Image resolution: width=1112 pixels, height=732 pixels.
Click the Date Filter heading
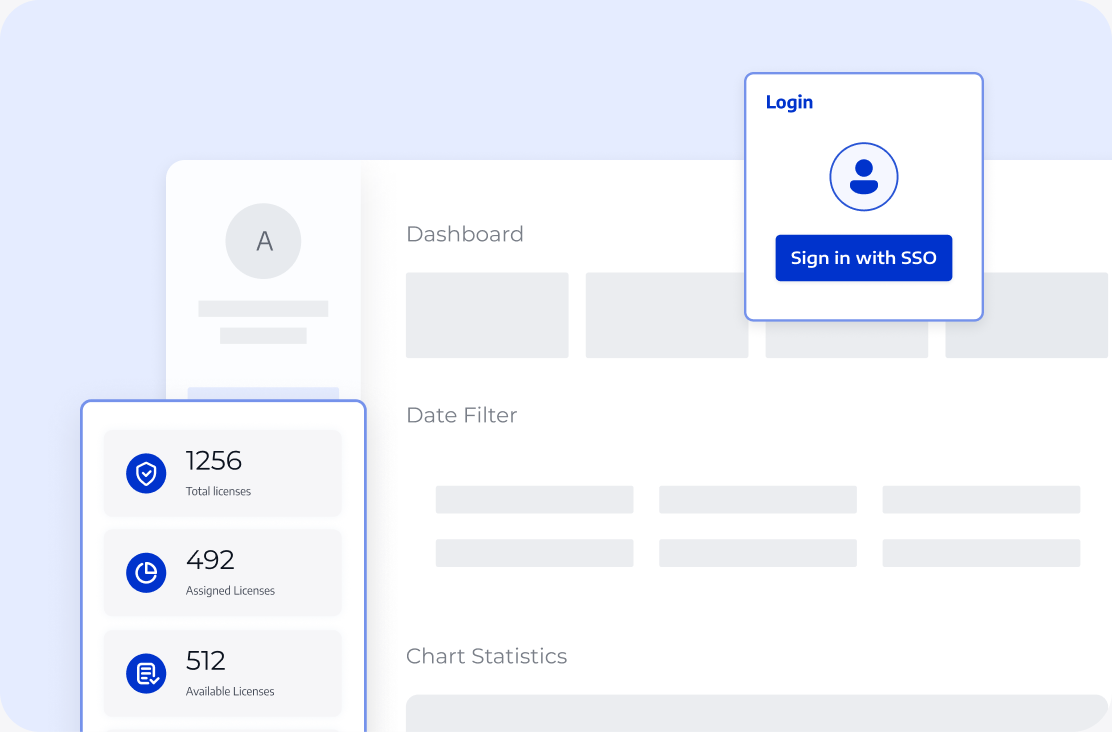[462, 415]
